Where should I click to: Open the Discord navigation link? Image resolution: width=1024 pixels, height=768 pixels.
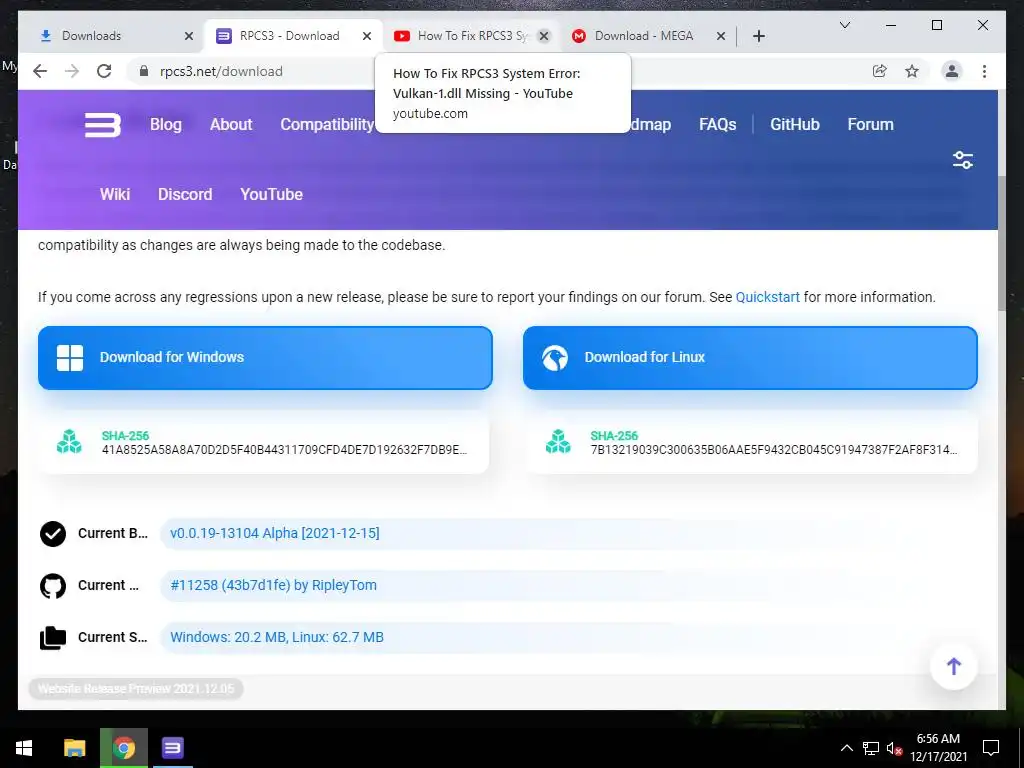pyautogui.click(x=185, y=194)
